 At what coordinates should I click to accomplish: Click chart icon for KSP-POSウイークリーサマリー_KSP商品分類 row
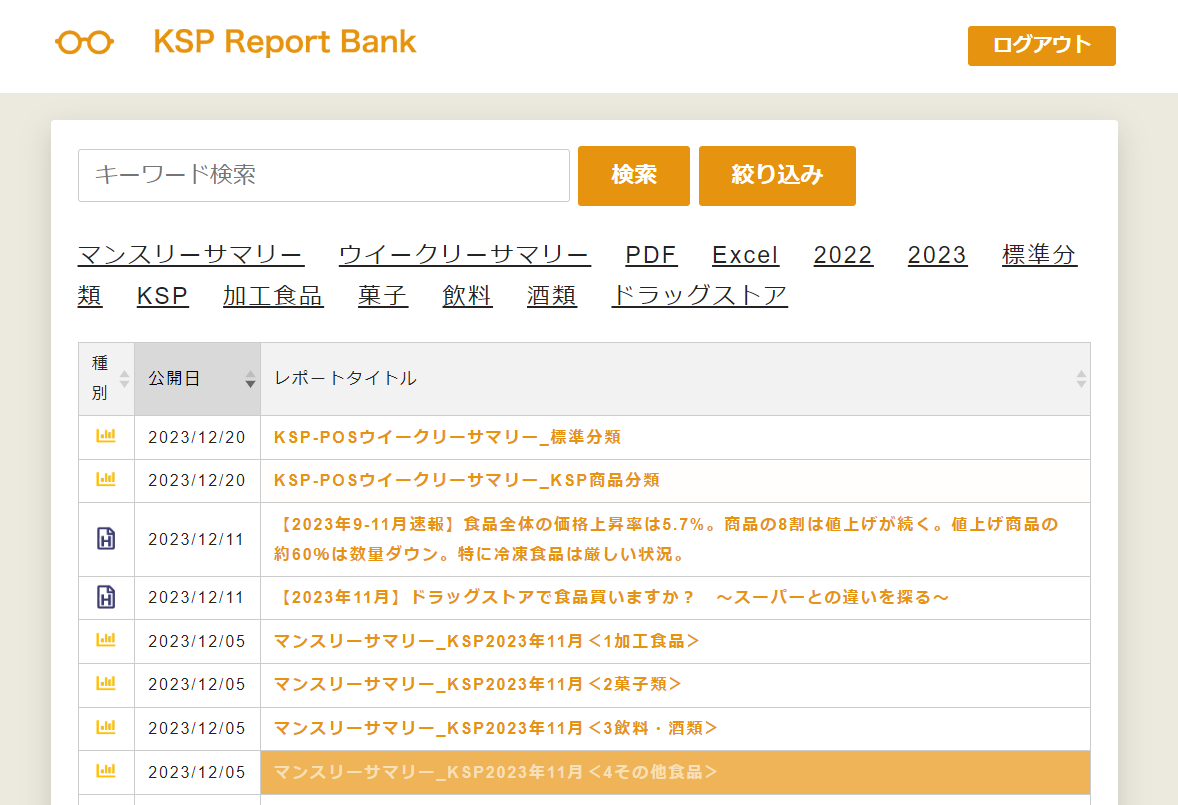click(106, 479)
